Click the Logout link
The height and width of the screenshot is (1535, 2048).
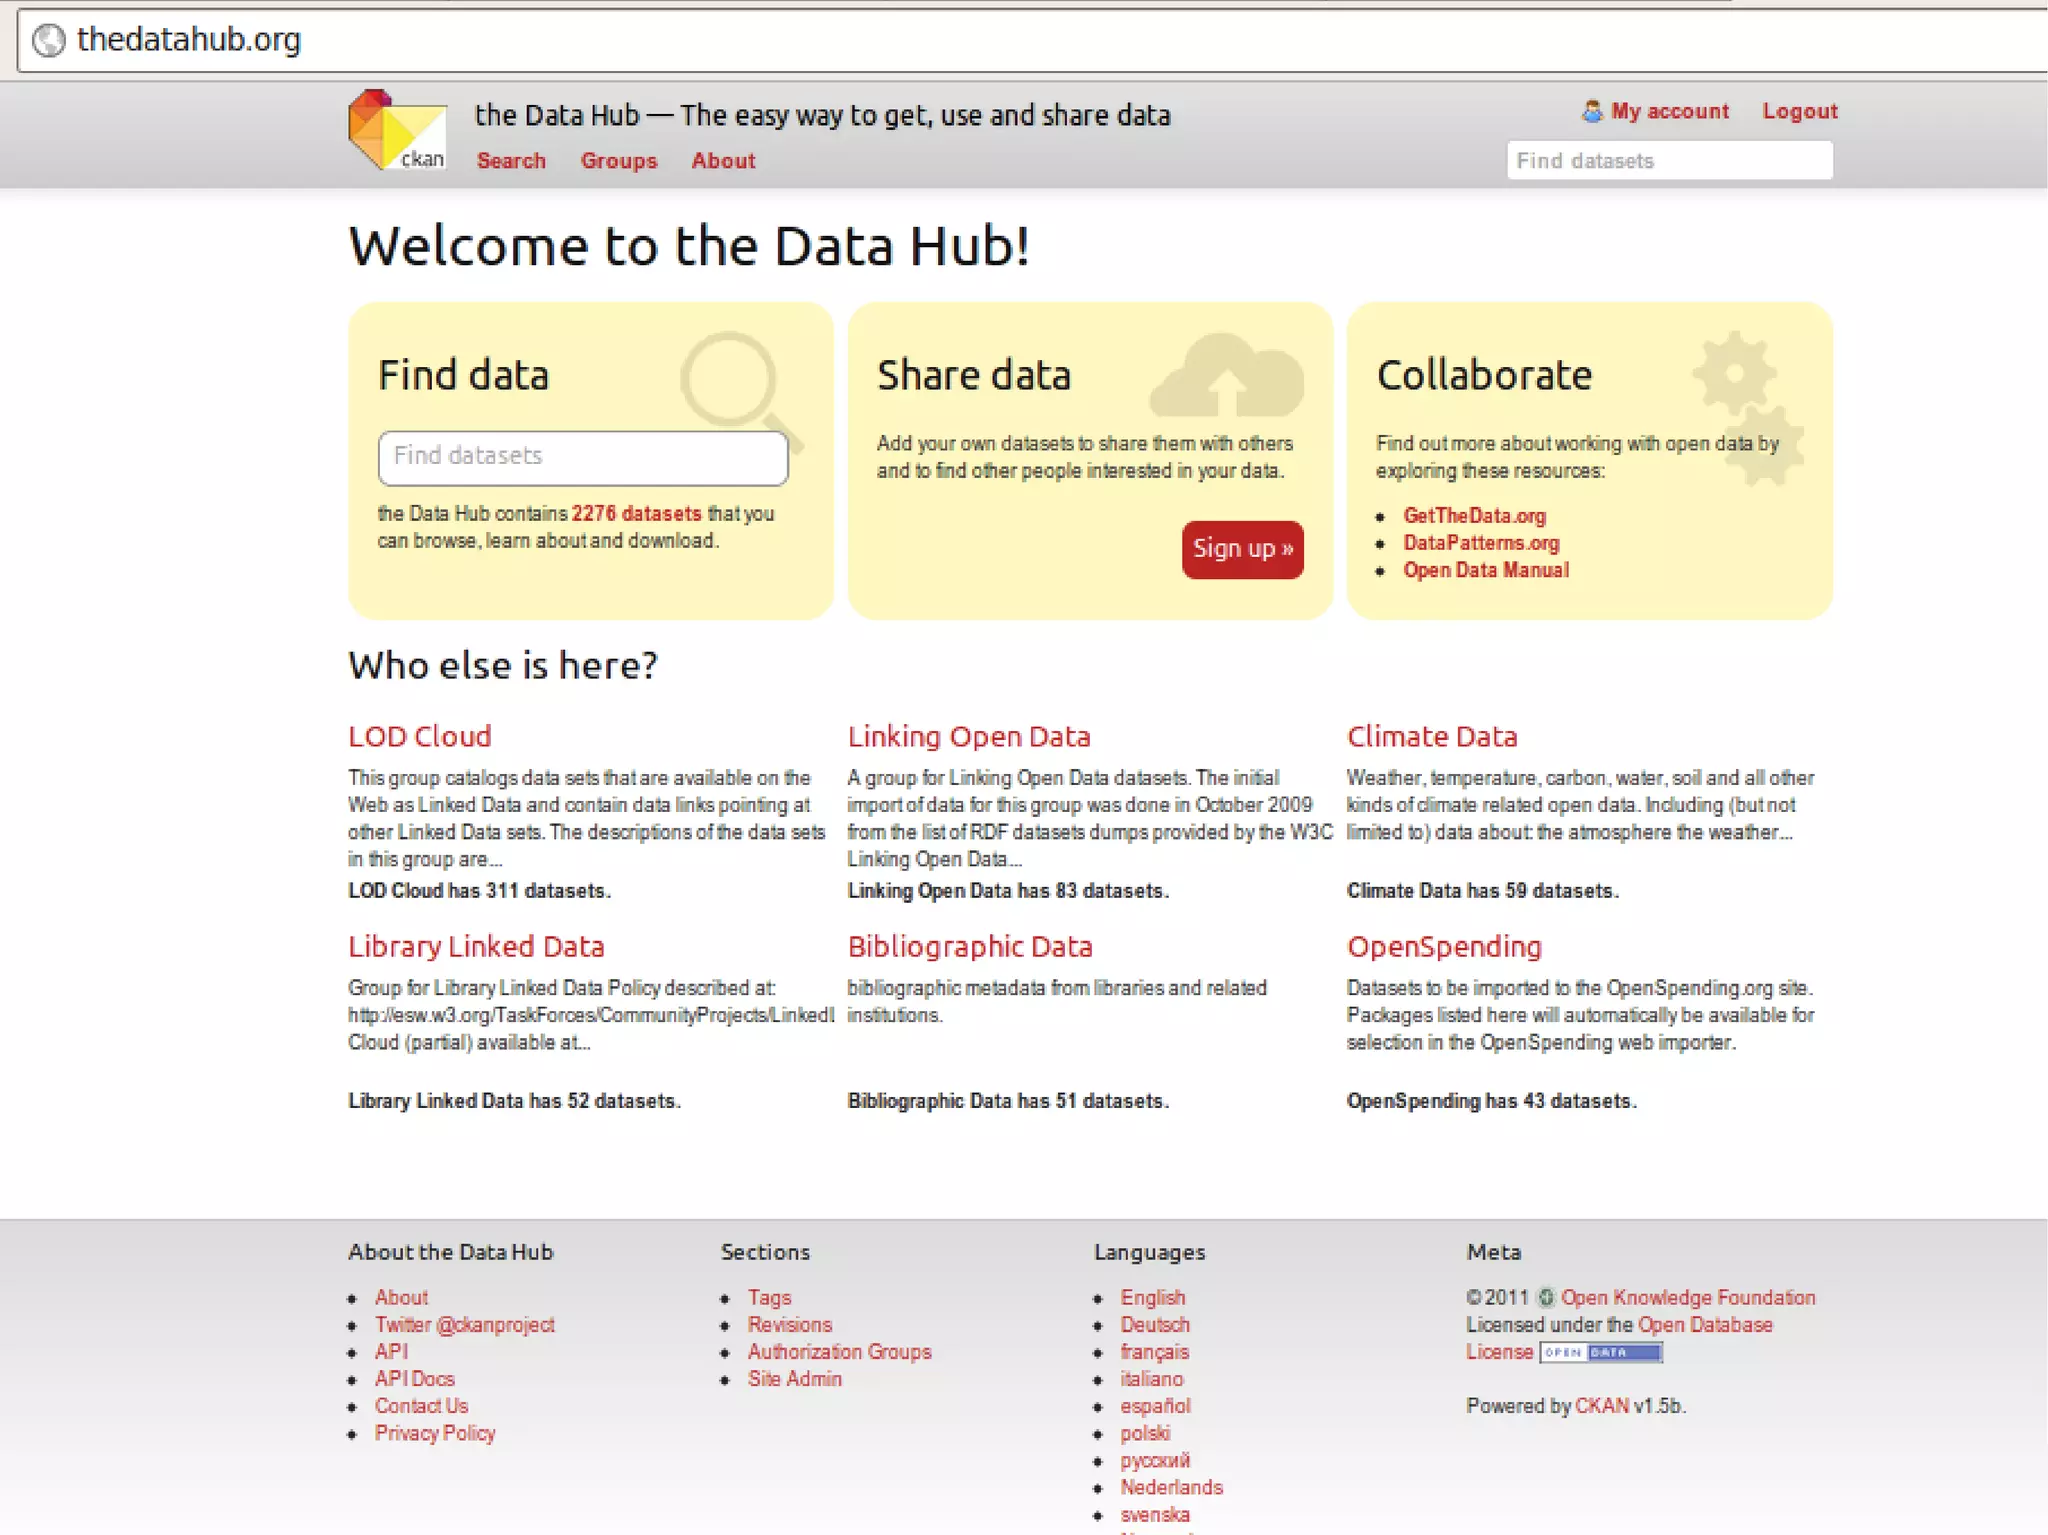point(1800,111)
